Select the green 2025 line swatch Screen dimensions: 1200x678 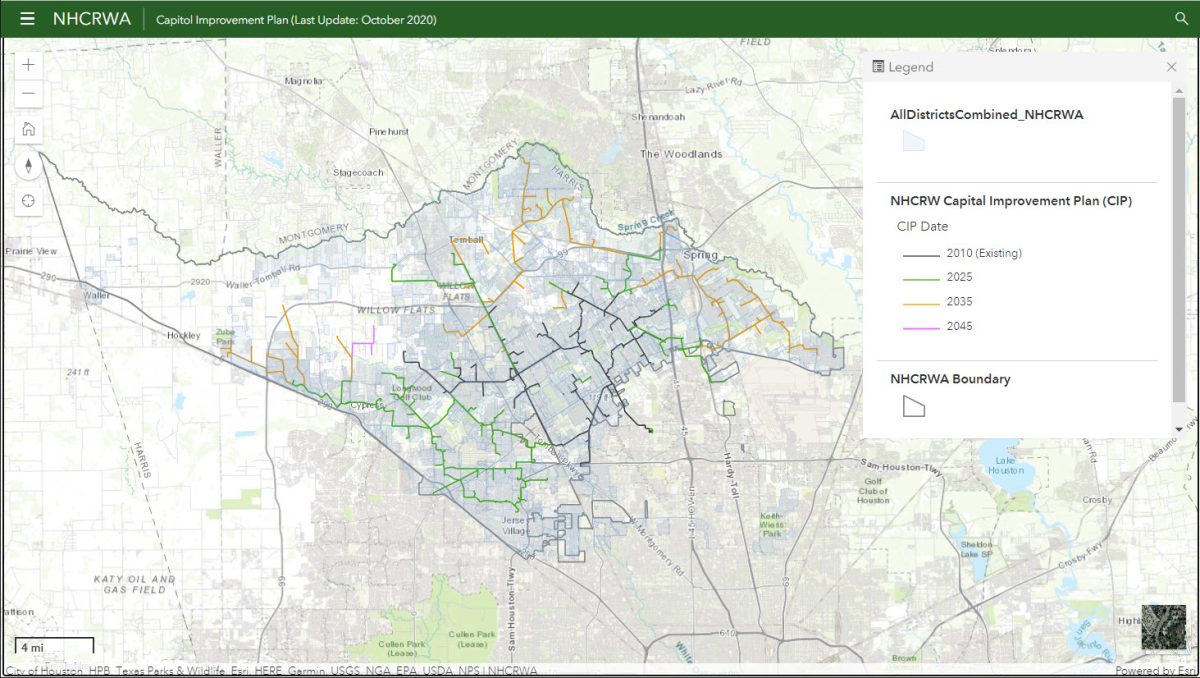[919, 277]
